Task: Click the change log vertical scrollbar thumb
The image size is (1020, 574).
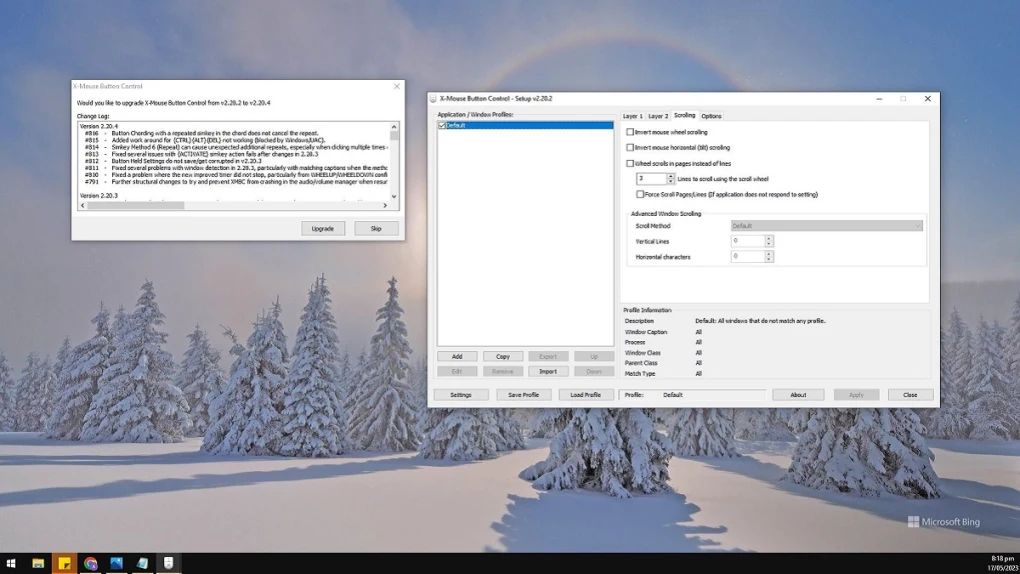Action: pyautogui.click(x=394, y=135)
